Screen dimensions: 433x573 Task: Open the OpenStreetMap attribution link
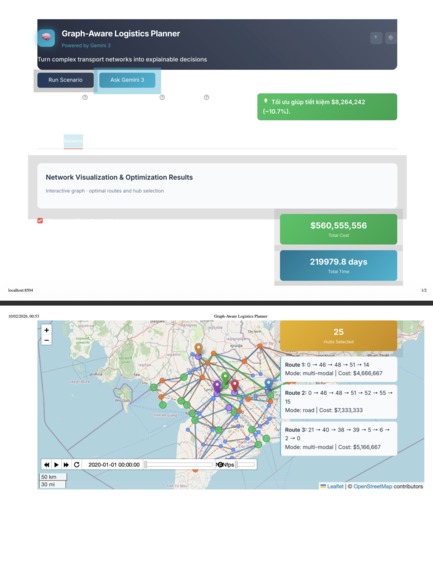point(373,486)
